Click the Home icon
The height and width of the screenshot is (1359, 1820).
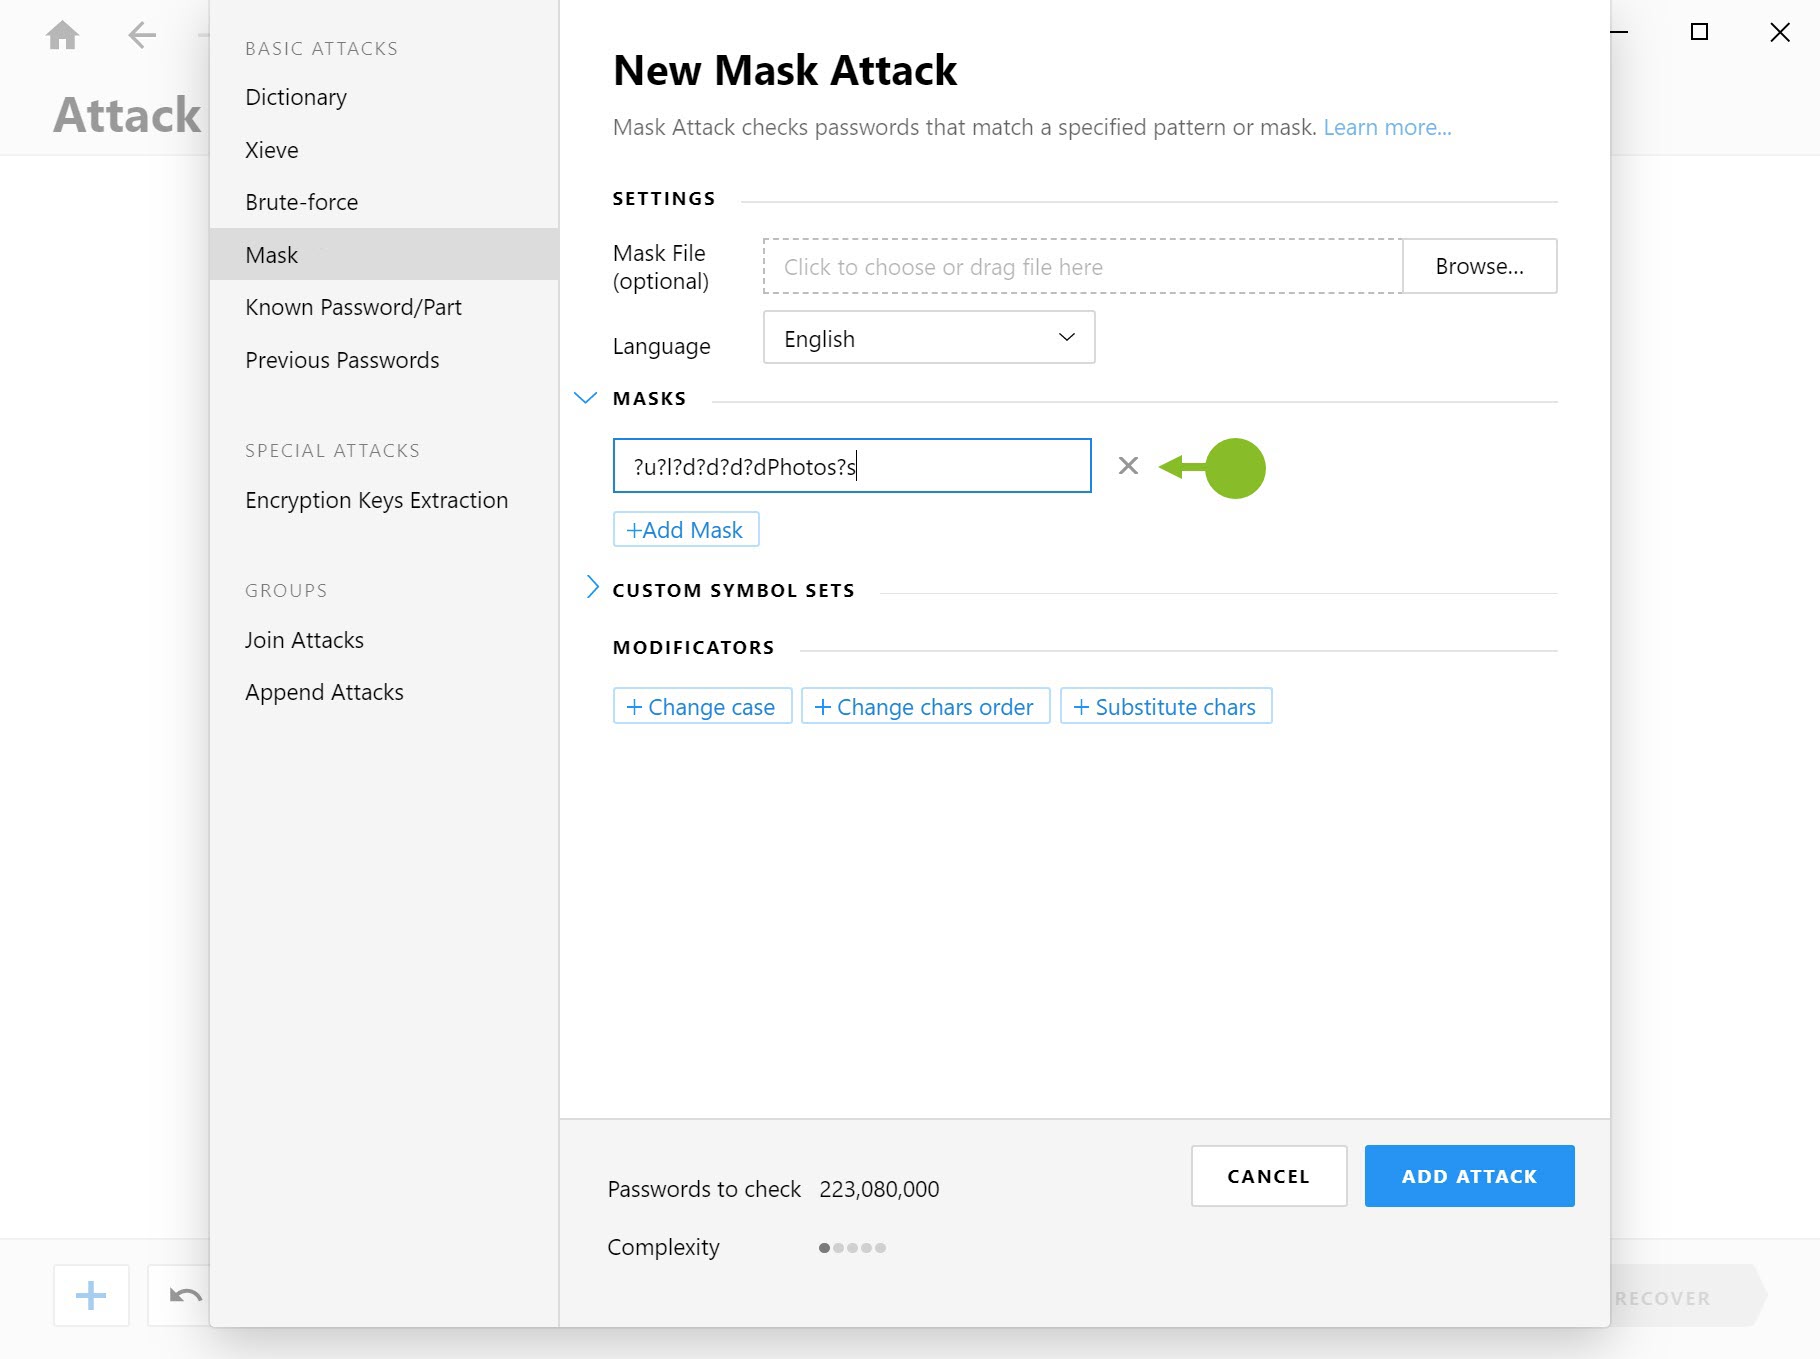click(x=62, y=34)
